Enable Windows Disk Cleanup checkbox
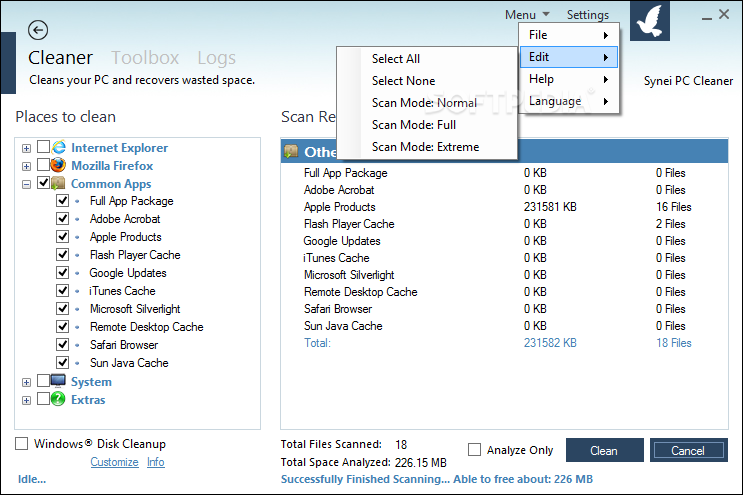This screenshot has width=743, height=495. coord(21,444)
